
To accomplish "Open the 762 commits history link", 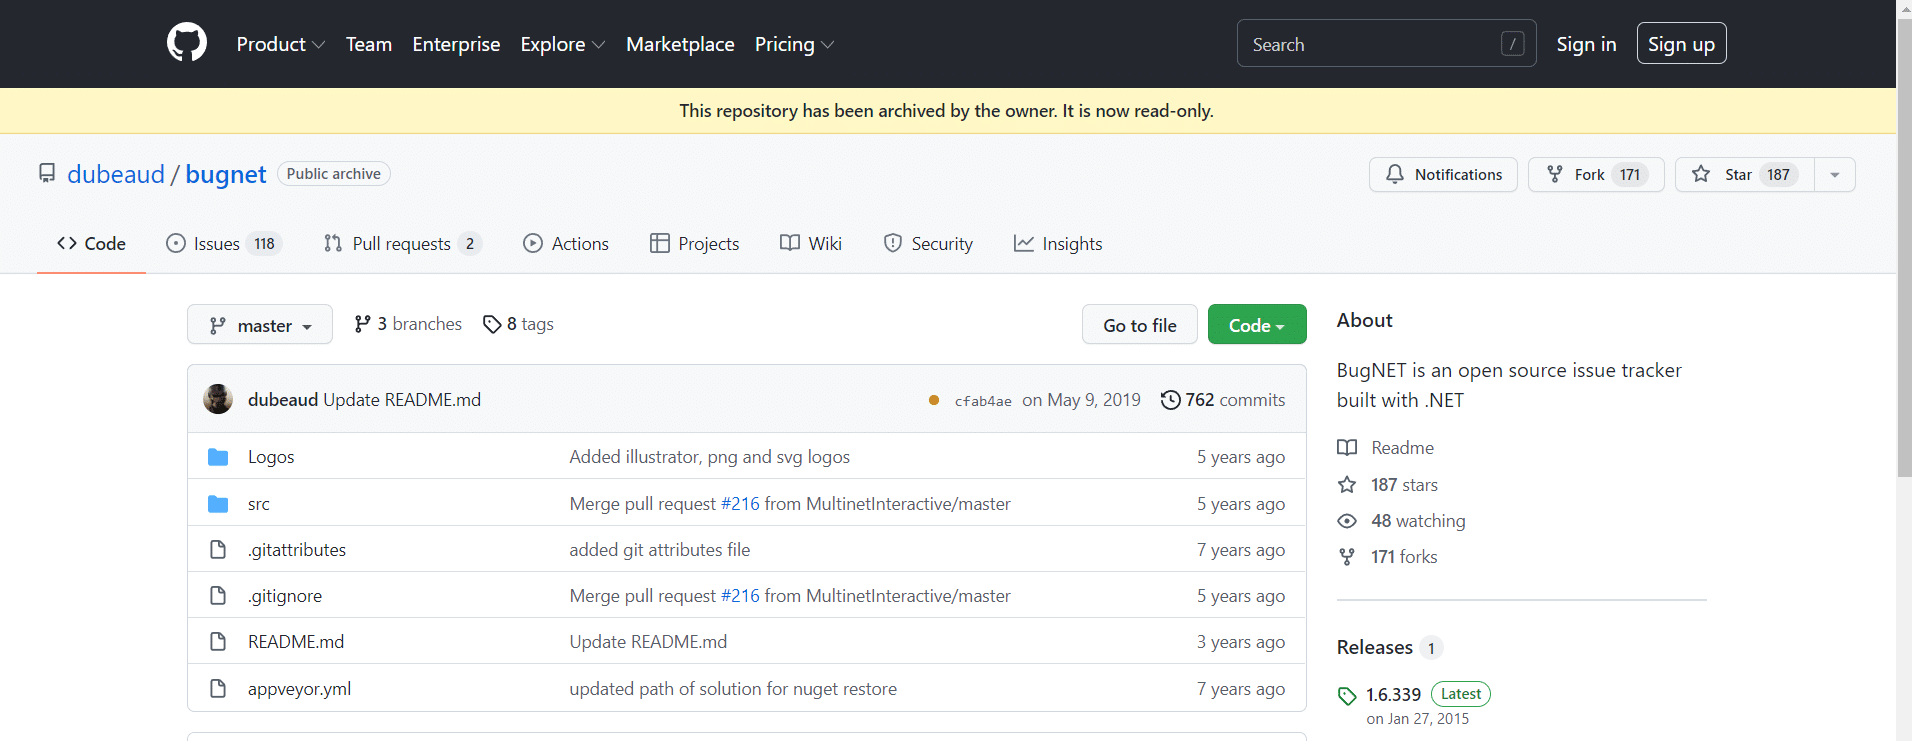I will pyautogui.click(x=1223, y=400).
